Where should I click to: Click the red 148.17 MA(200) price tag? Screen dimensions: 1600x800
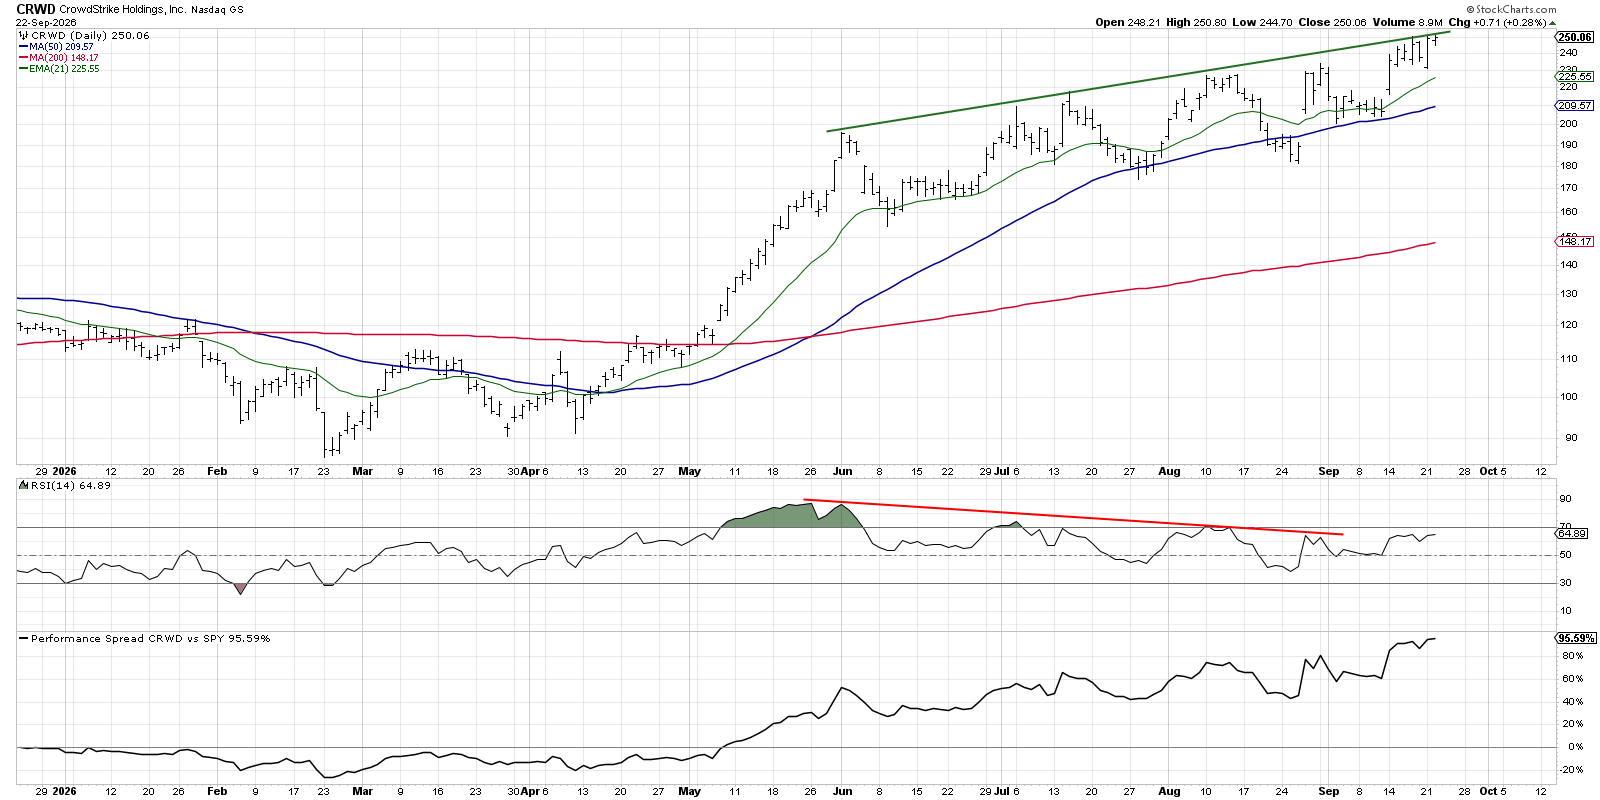tap(1575, 241)
